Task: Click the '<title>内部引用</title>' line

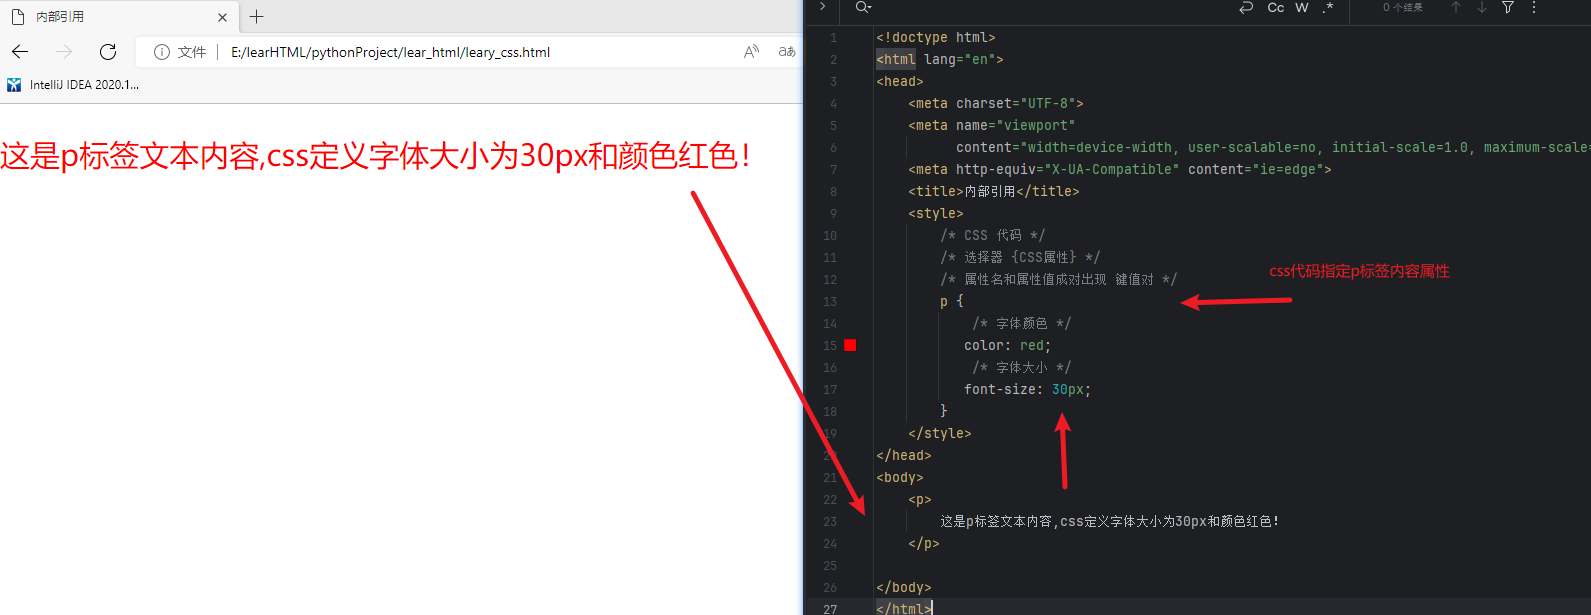Action: pyautogui.click(x=994, y=191)
